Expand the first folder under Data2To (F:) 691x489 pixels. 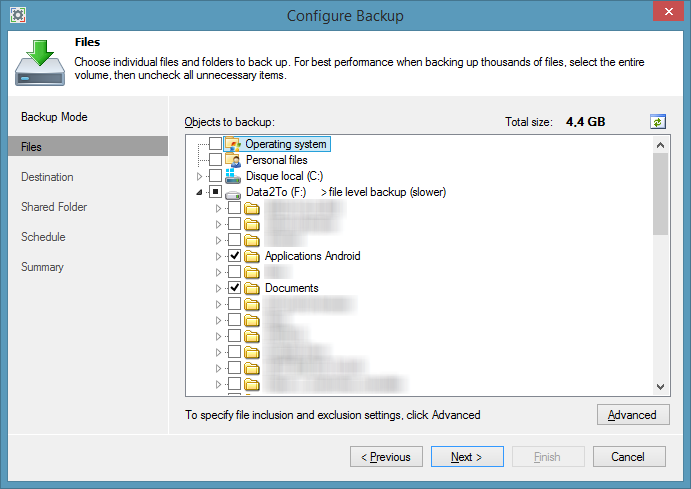(x=218, y=208)
